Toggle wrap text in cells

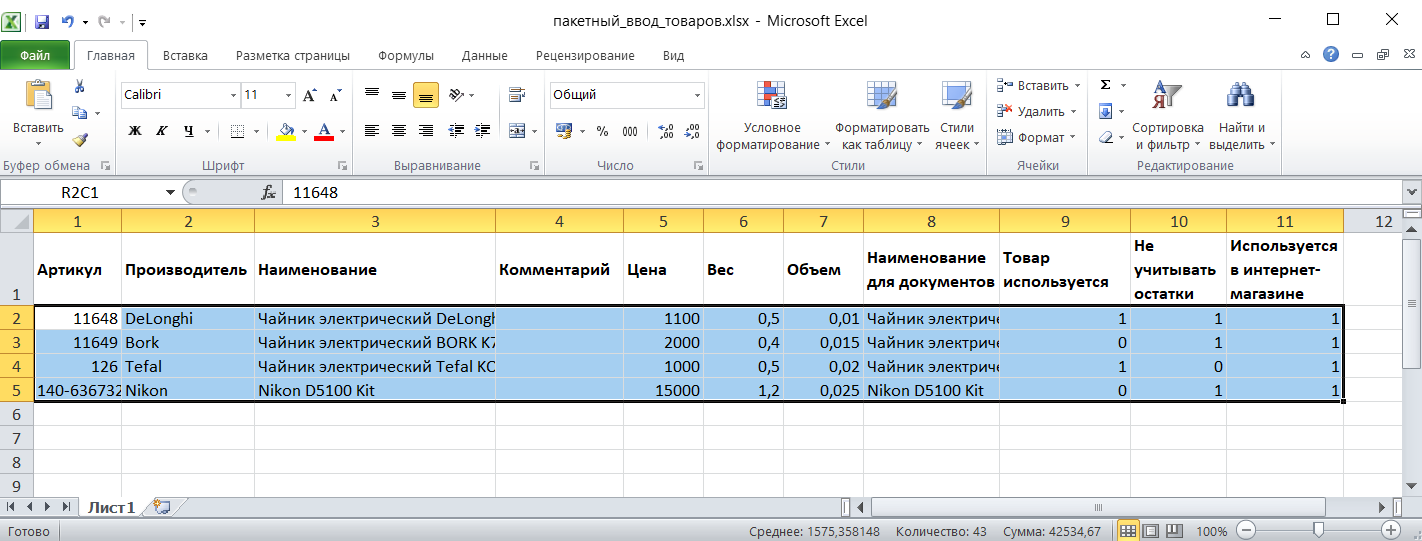517,95
